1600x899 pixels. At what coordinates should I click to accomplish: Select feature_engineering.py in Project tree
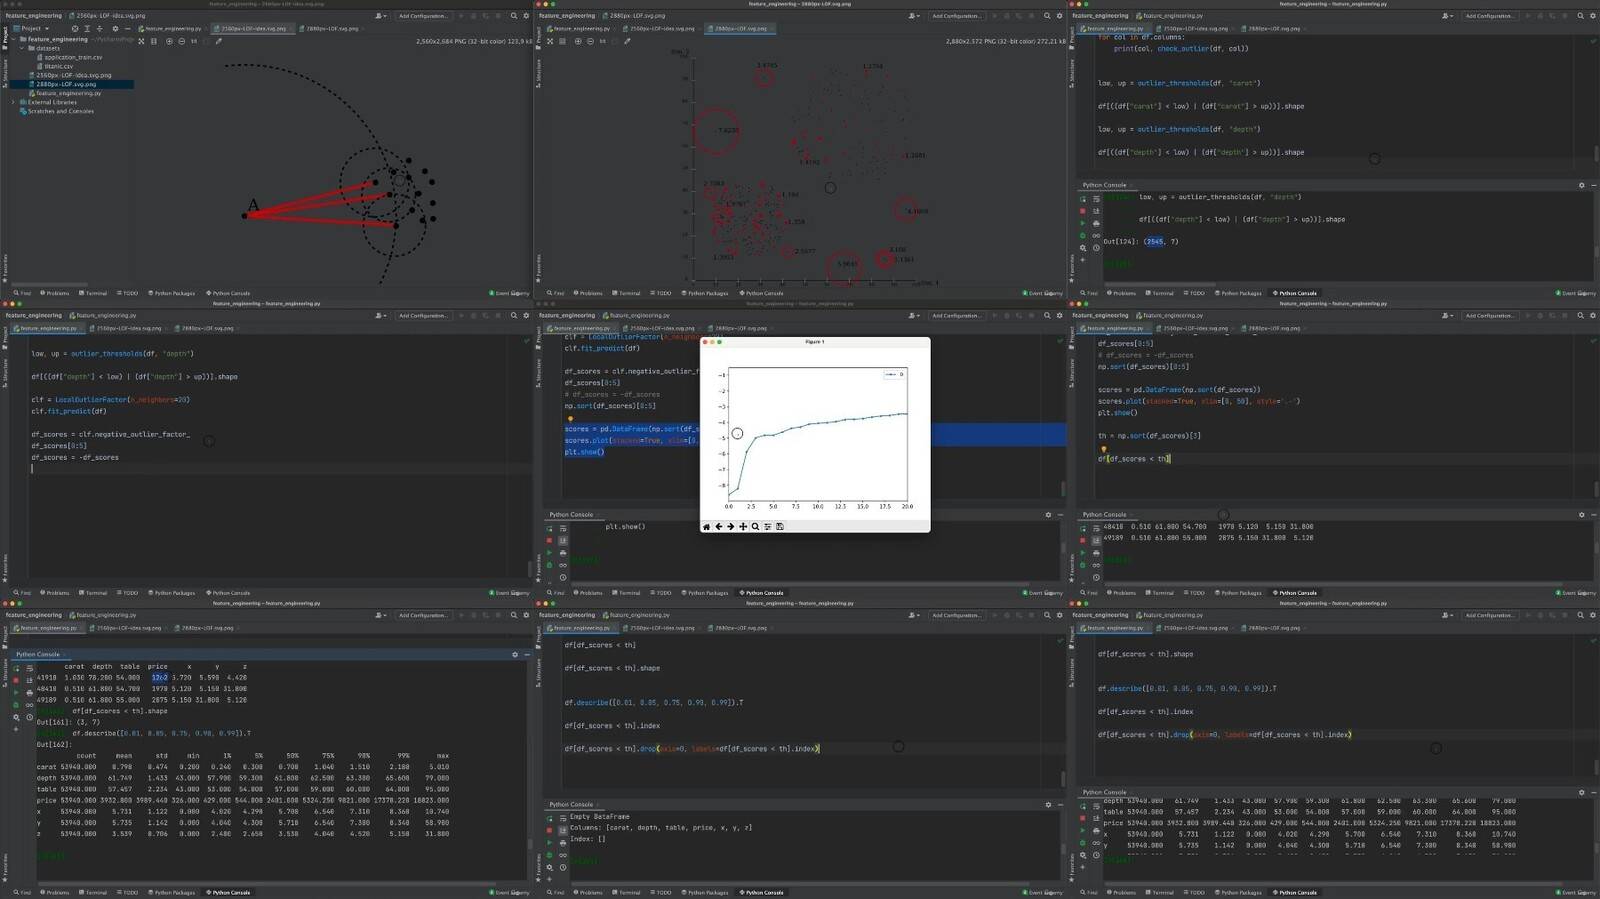[65, 93]
